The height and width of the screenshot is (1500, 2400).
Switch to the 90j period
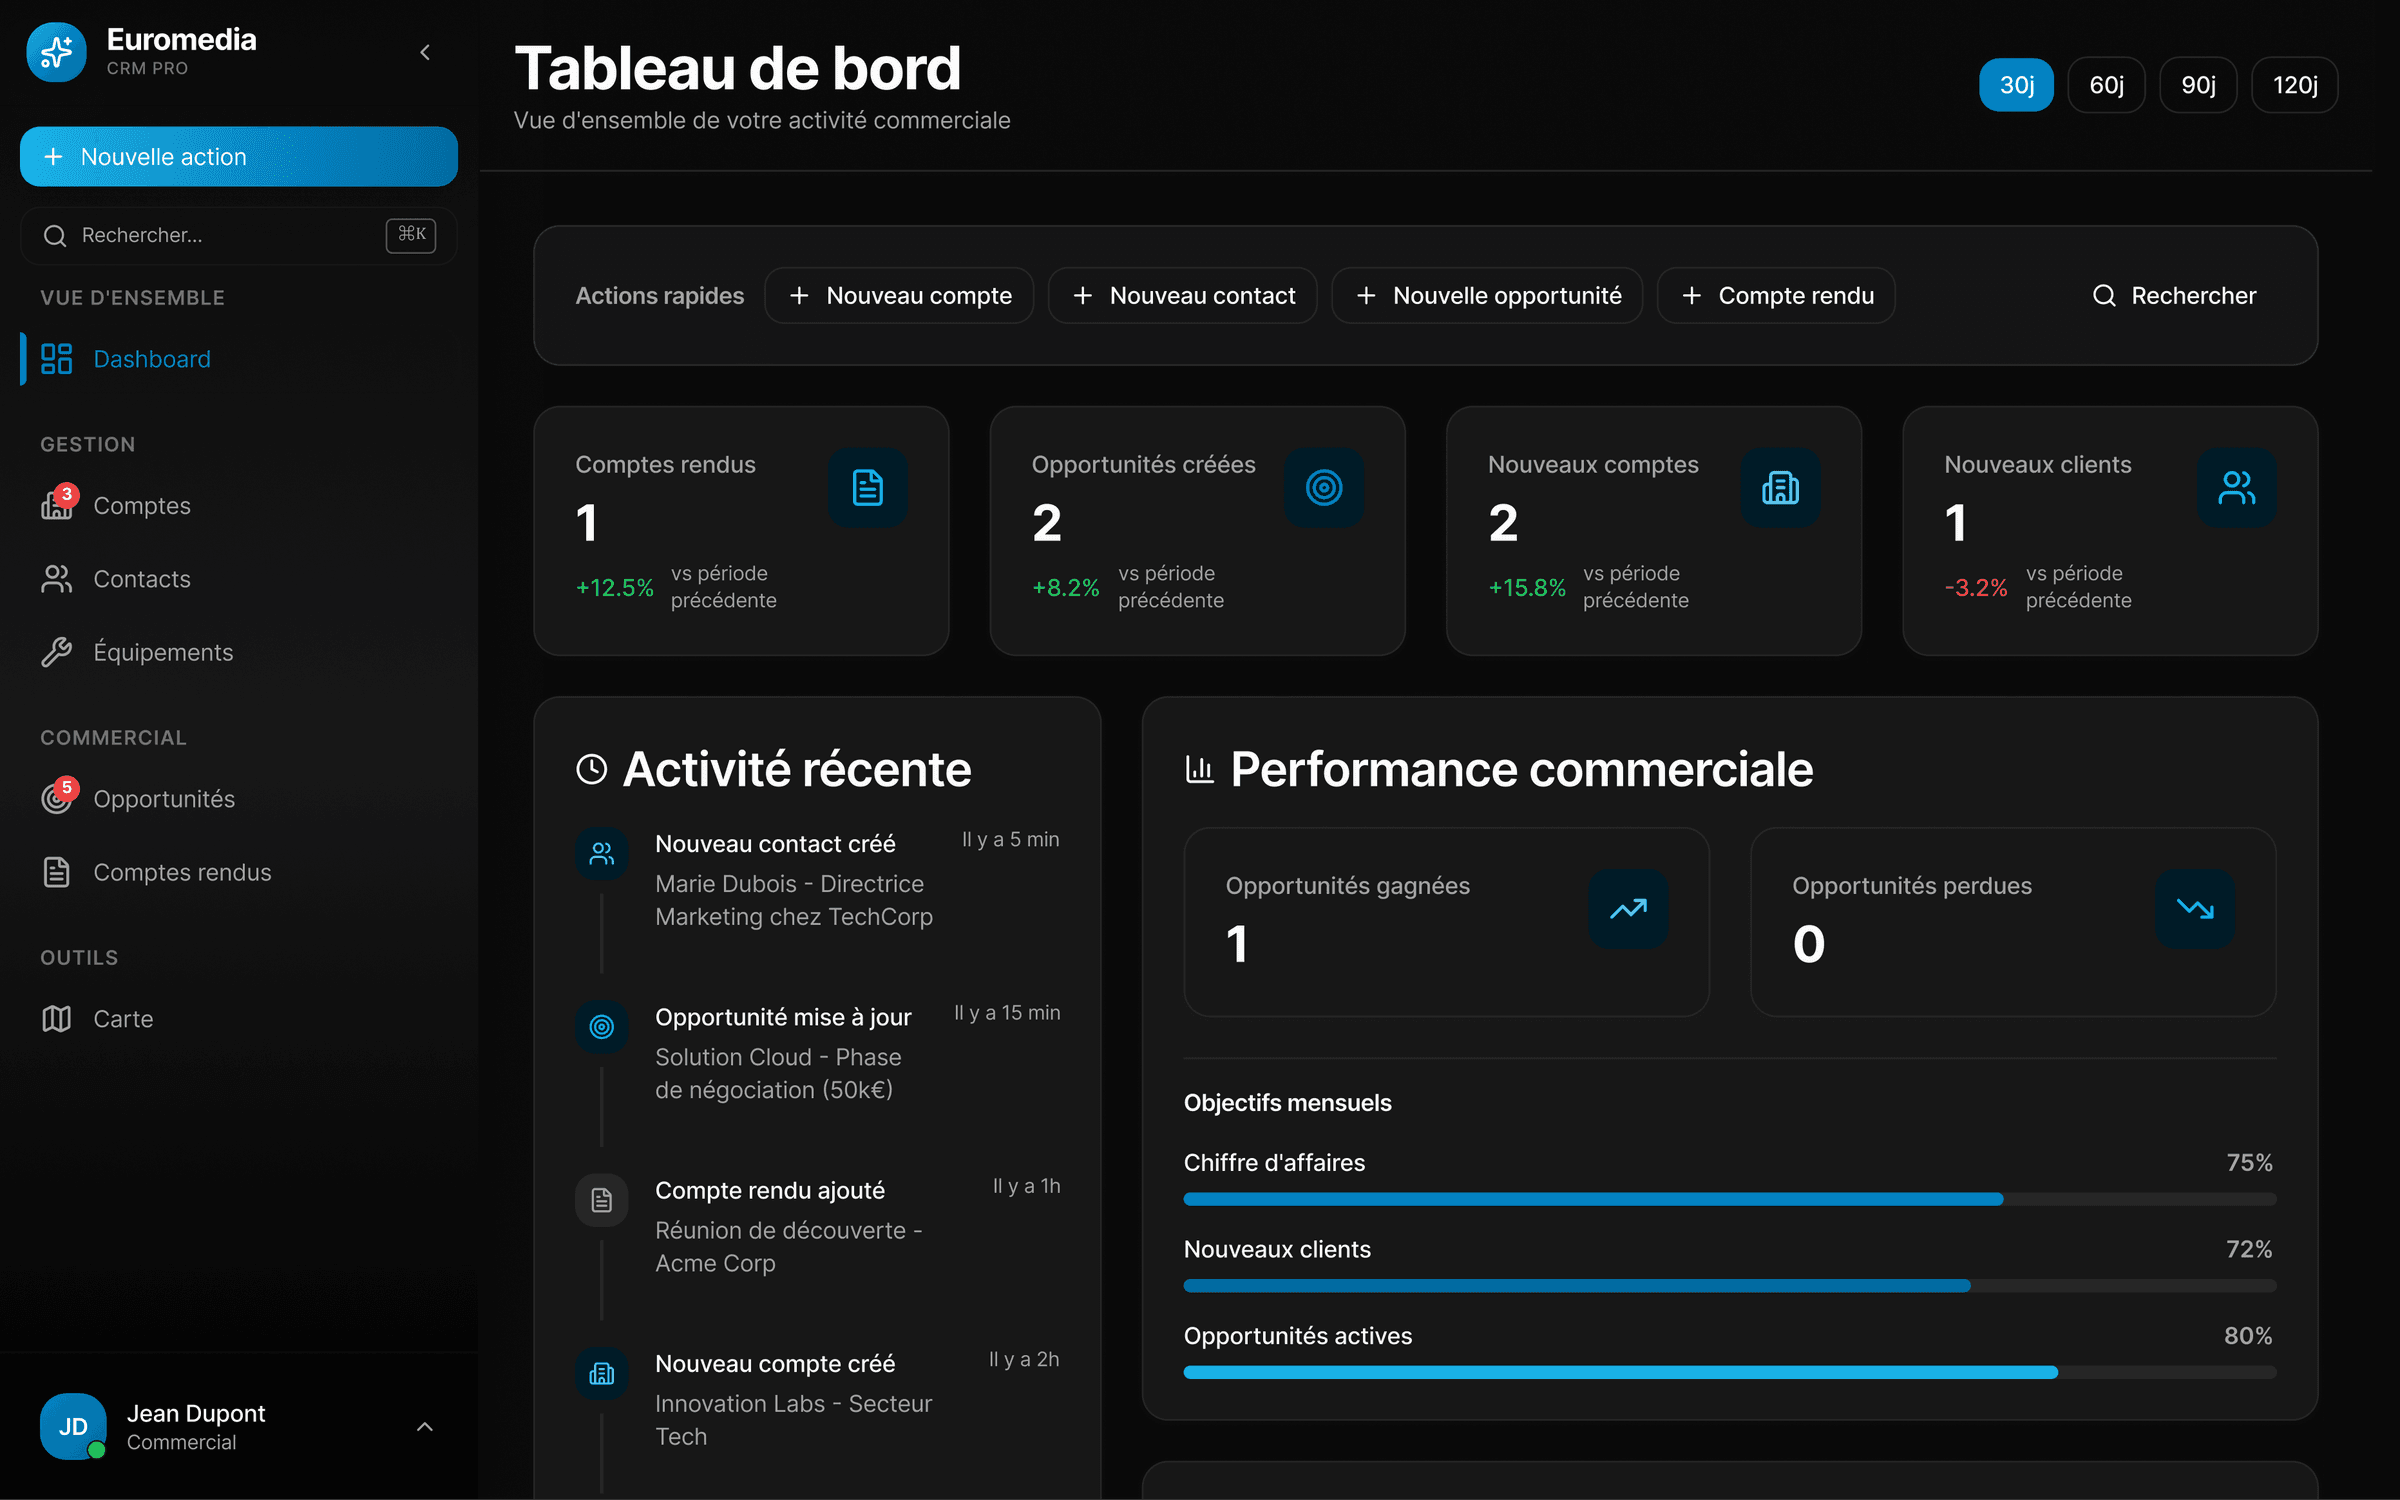tap(2198, 85)
